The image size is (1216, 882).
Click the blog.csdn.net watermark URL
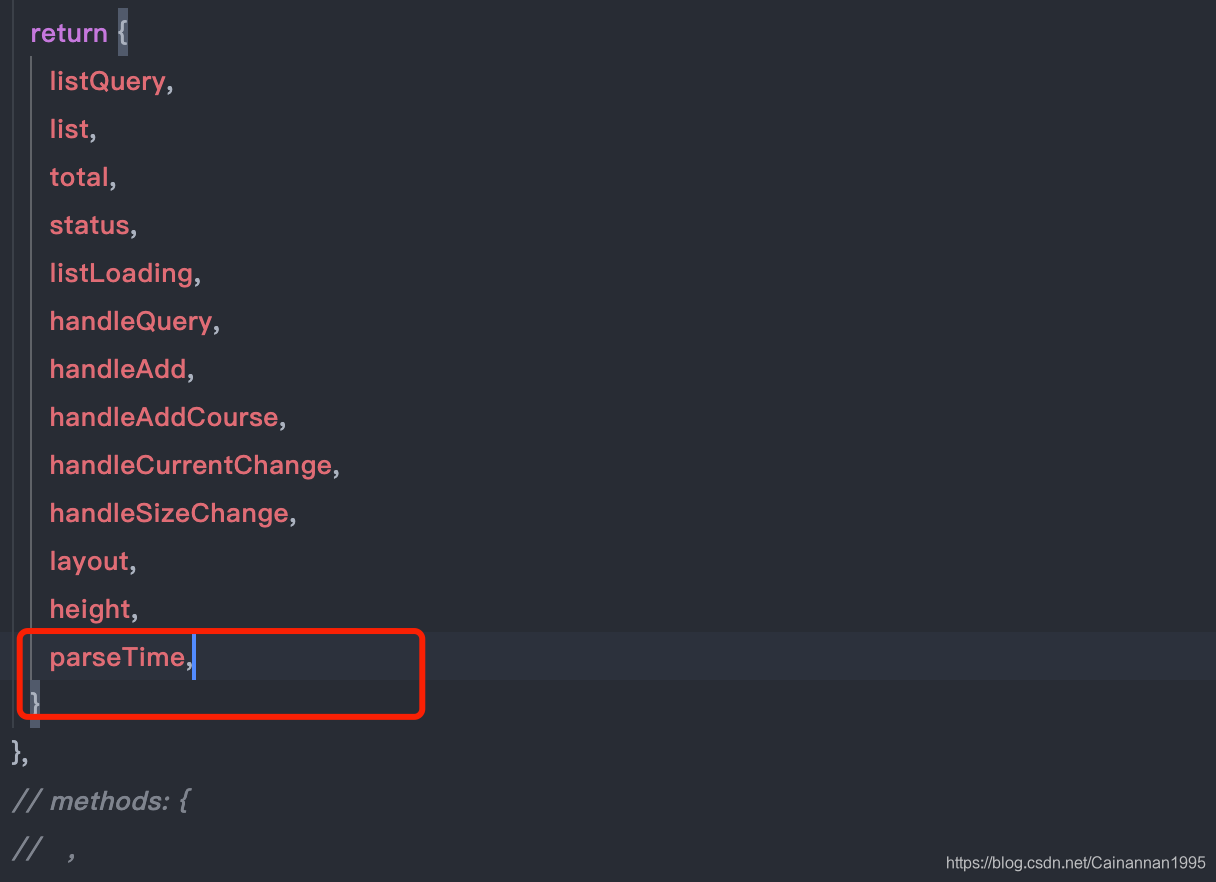click(x=1075, y=863)
